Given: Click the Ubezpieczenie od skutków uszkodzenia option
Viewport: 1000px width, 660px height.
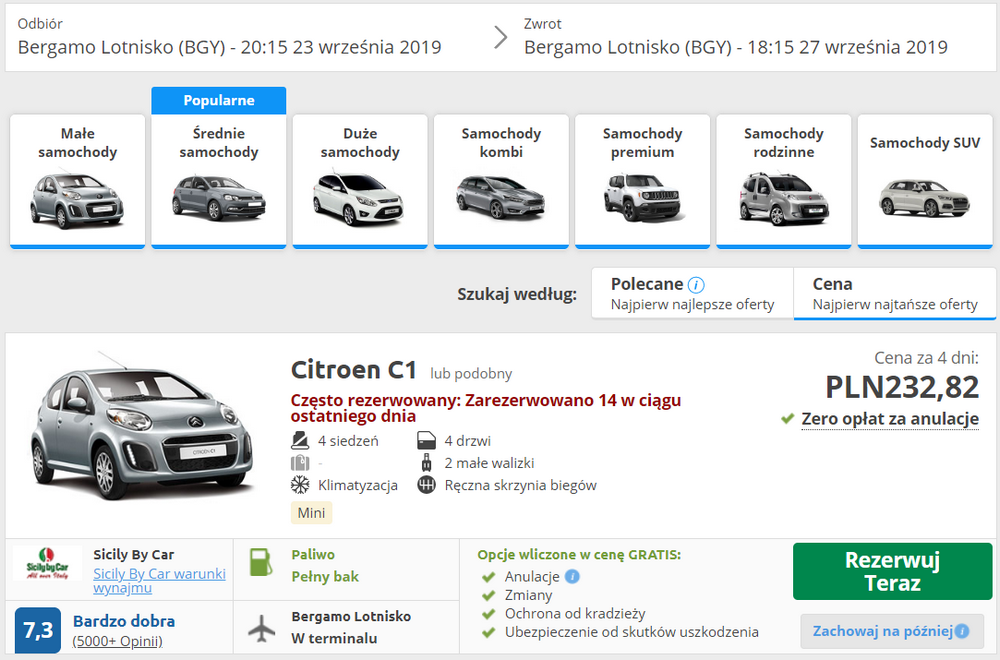Looking at the screenshot, I should pos(631,632).
